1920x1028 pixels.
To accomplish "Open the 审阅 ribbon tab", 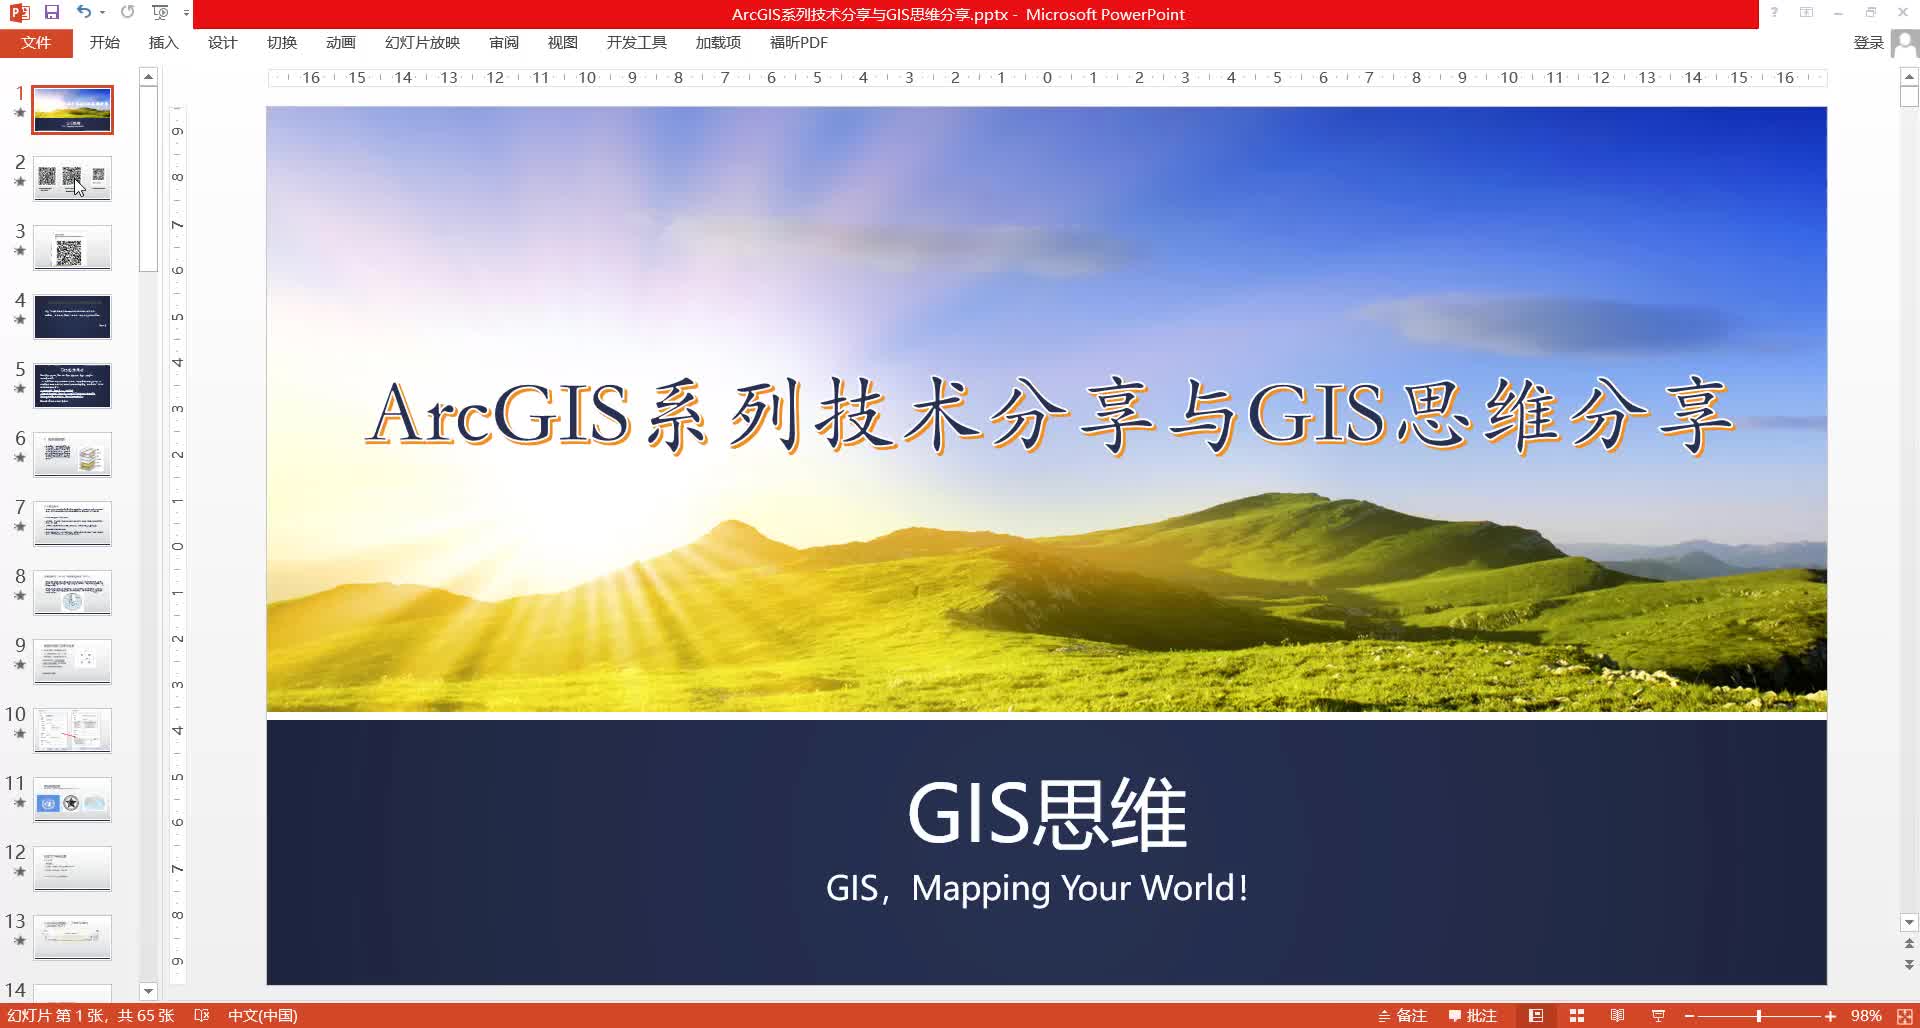I will [504, 43].
